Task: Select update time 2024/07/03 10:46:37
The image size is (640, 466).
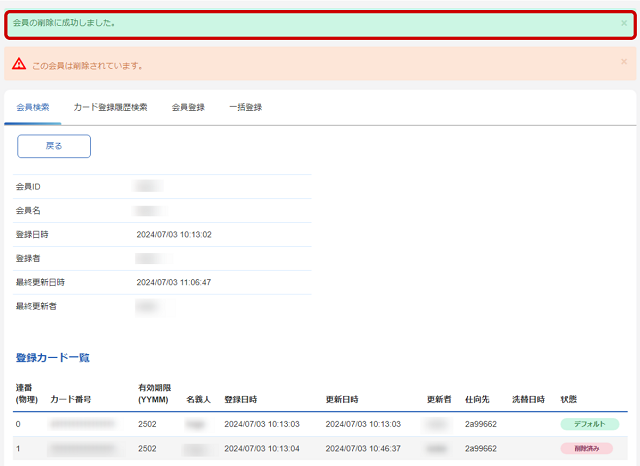Action: [x=363, y=448]
